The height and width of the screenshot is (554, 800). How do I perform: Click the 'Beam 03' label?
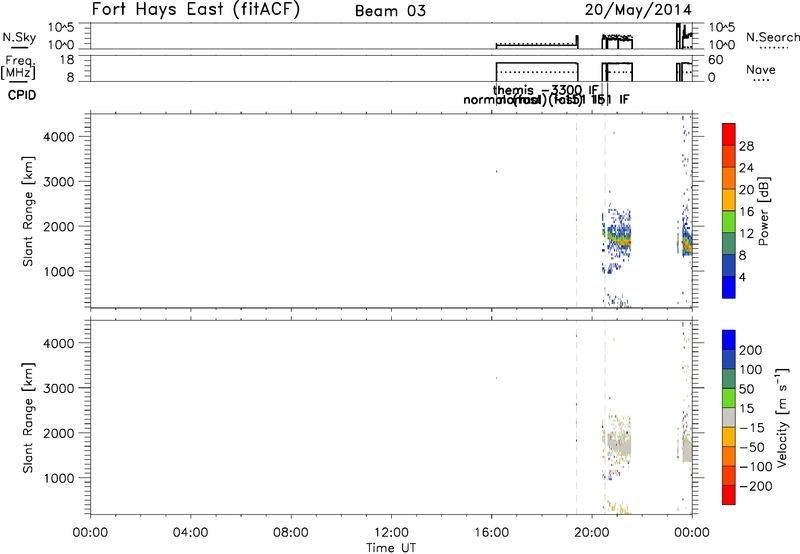pyautogui.click(x=390, y=11)
